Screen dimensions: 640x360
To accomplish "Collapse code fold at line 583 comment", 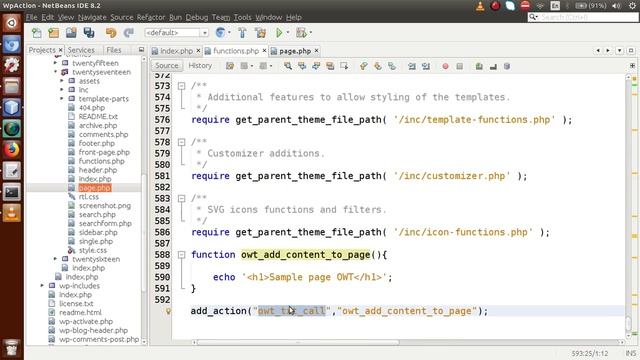I will point(181,198).
